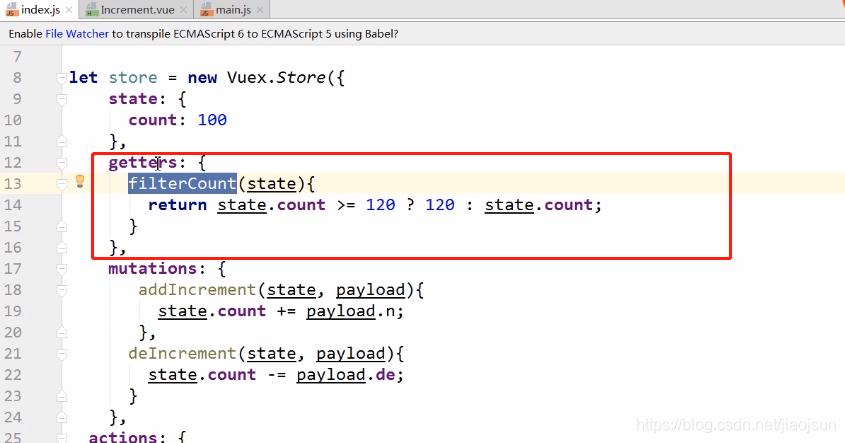Image resolution: width=845 pixels, height=443 pixels.
Task: Click the 'deIncrement' function name
Action: pos(182,354)
